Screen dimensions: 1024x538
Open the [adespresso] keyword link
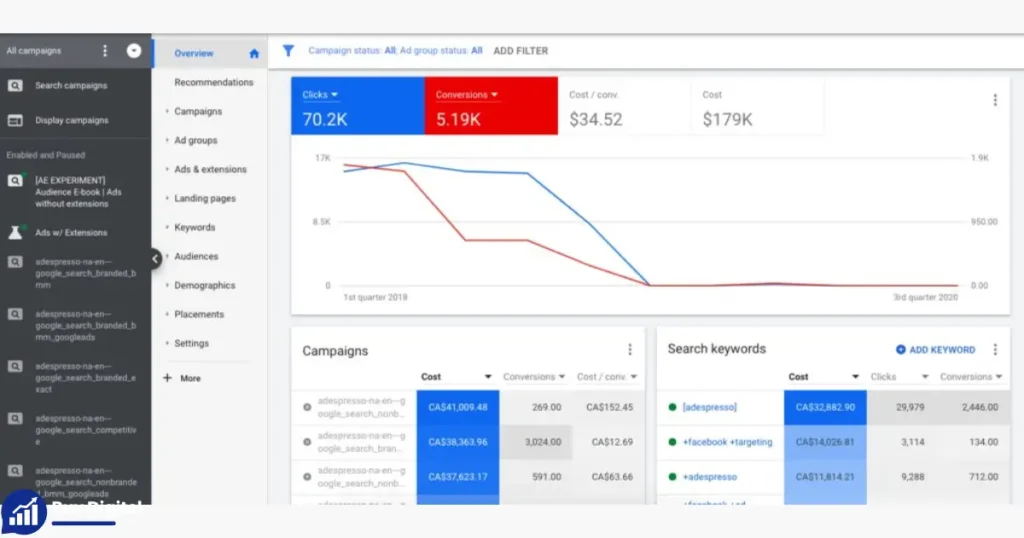click(x=709, y=407)
